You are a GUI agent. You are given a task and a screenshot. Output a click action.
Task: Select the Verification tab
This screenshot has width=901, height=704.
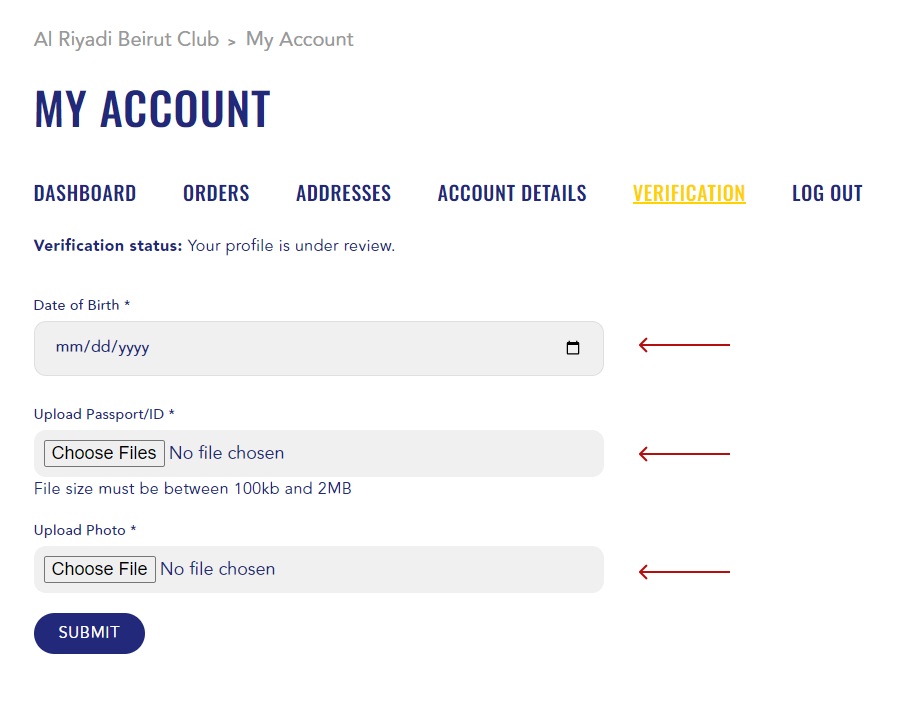coord(689,193)
